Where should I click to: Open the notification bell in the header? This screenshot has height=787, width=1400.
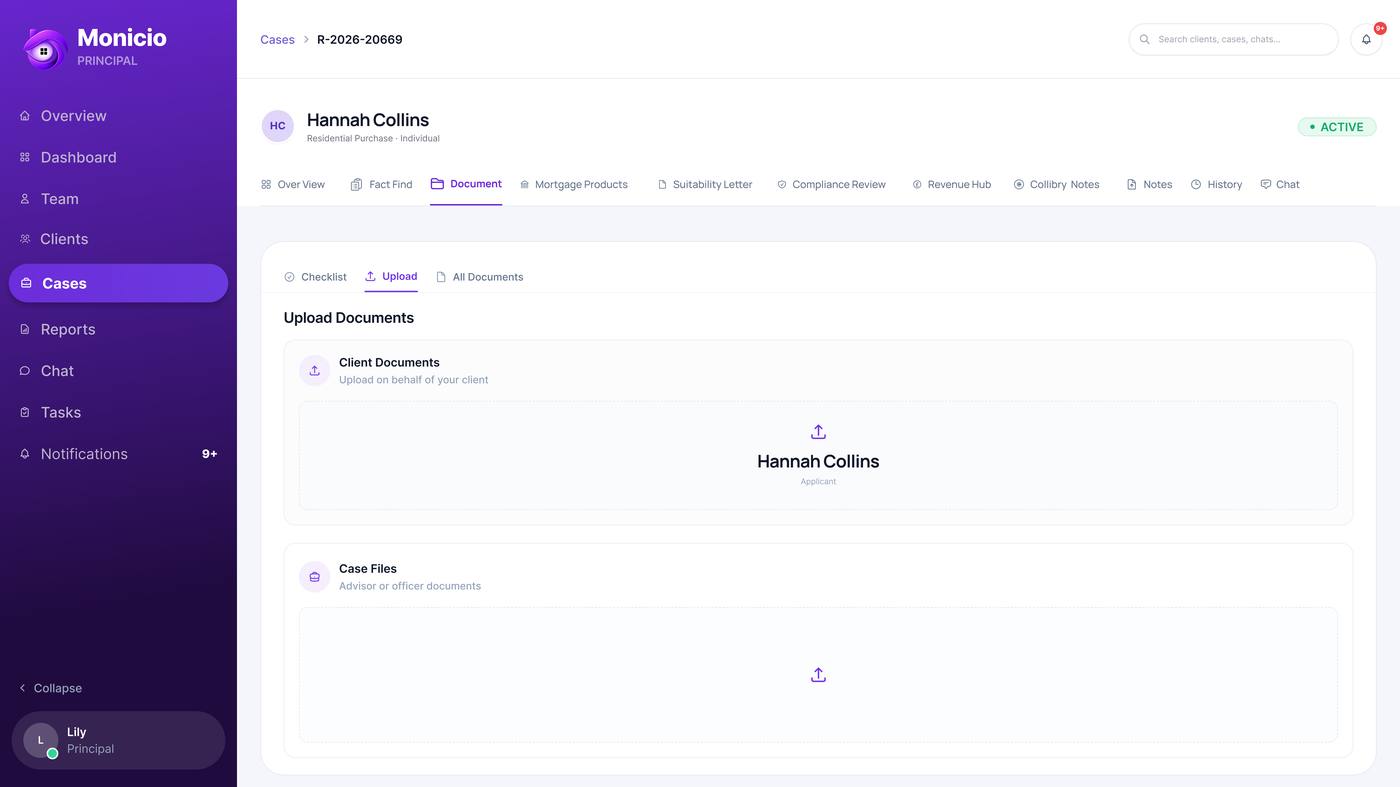pos(1366,39)
